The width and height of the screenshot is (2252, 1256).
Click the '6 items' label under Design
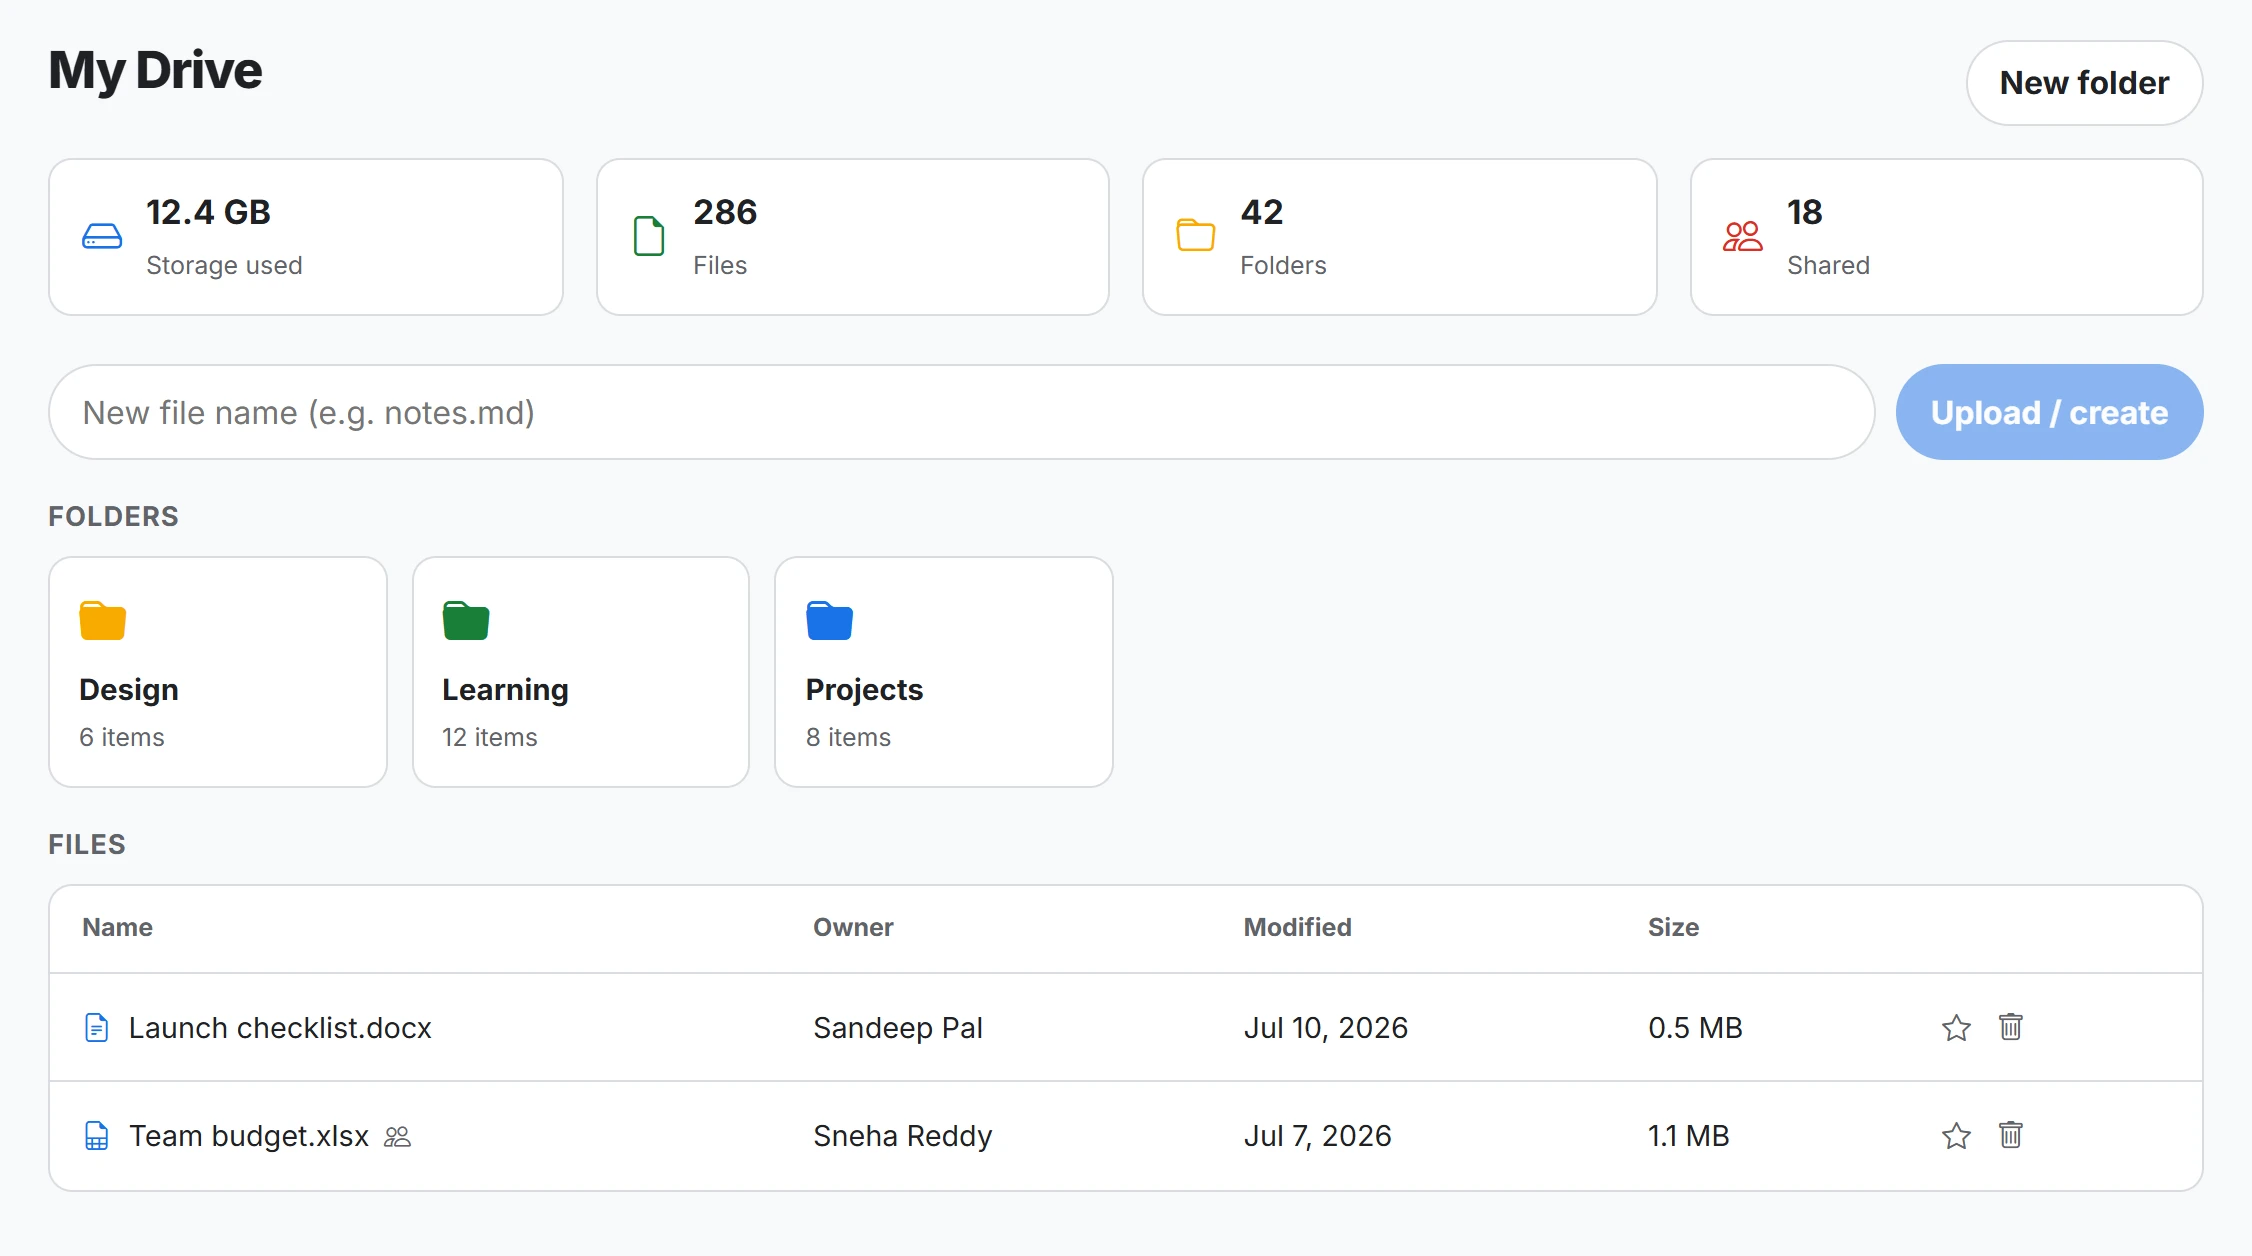(122, 737)
